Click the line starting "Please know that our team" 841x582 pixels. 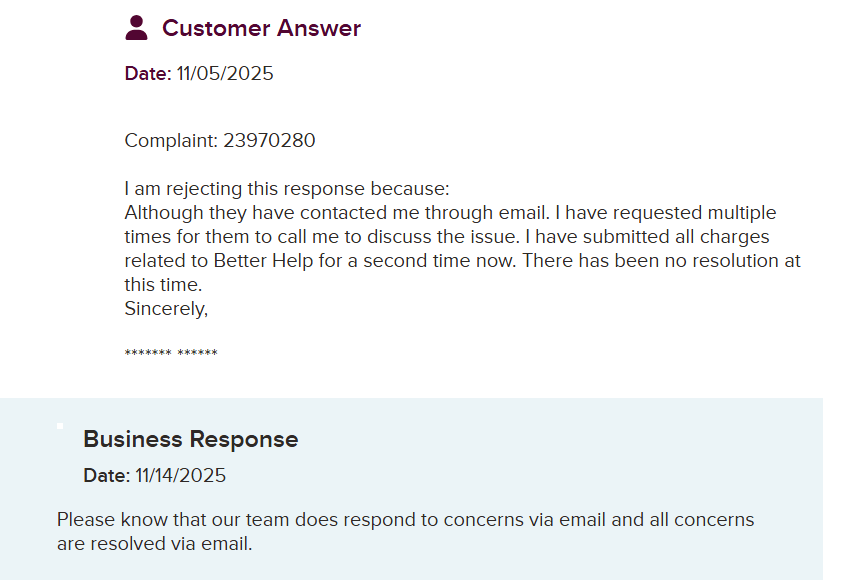click(405, 520)
